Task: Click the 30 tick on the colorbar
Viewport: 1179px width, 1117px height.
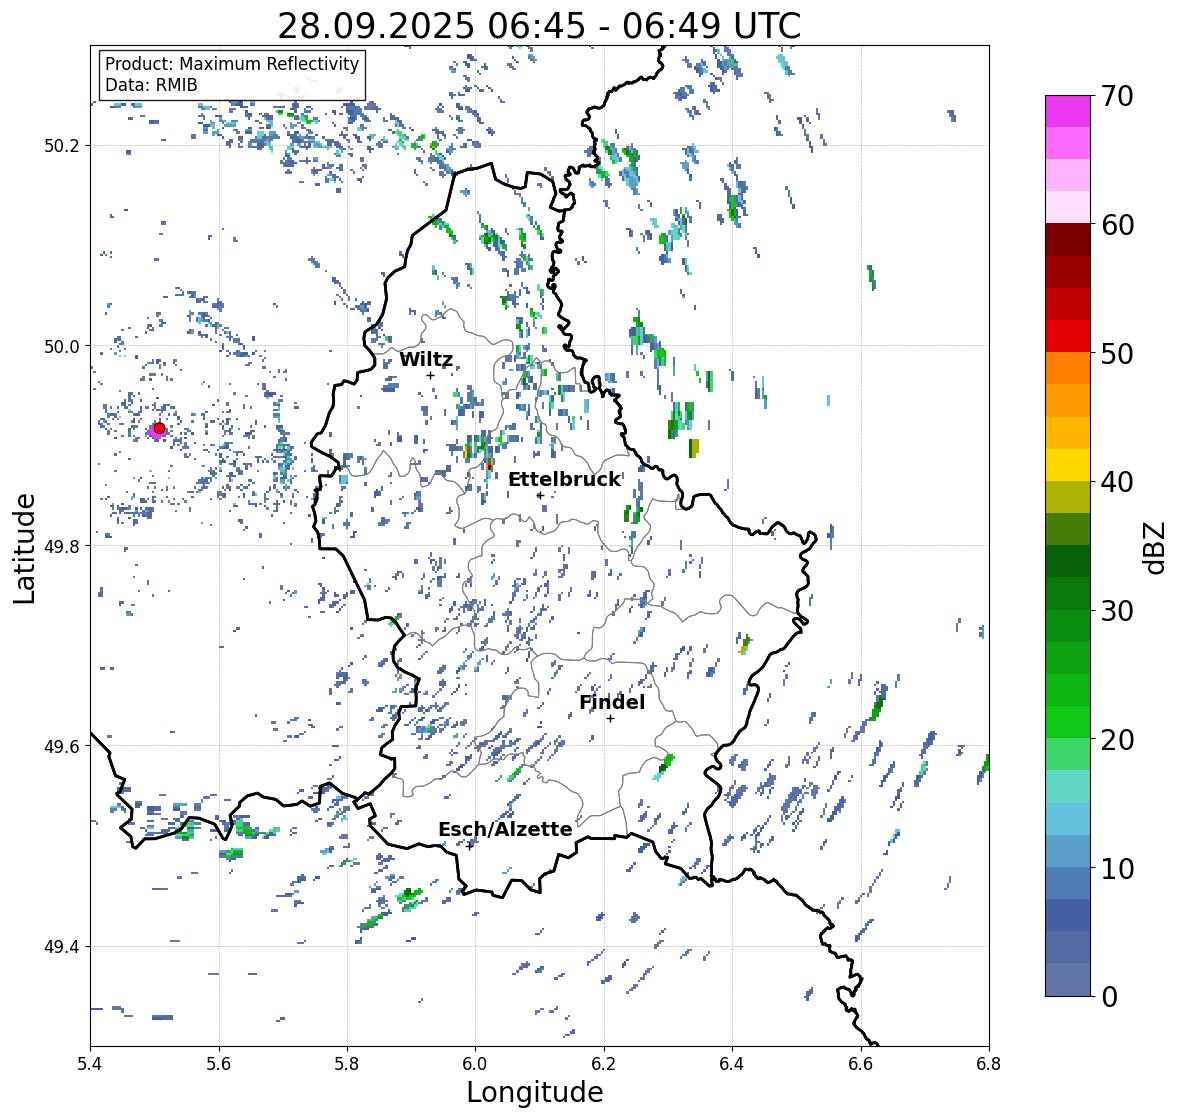Action: tap(1117, 611)
